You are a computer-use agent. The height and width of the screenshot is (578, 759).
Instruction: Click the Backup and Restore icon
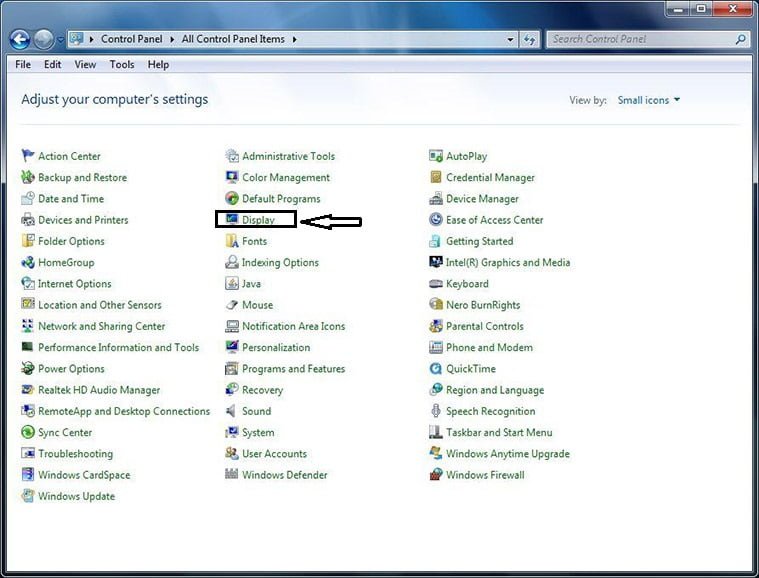point(28,177)
